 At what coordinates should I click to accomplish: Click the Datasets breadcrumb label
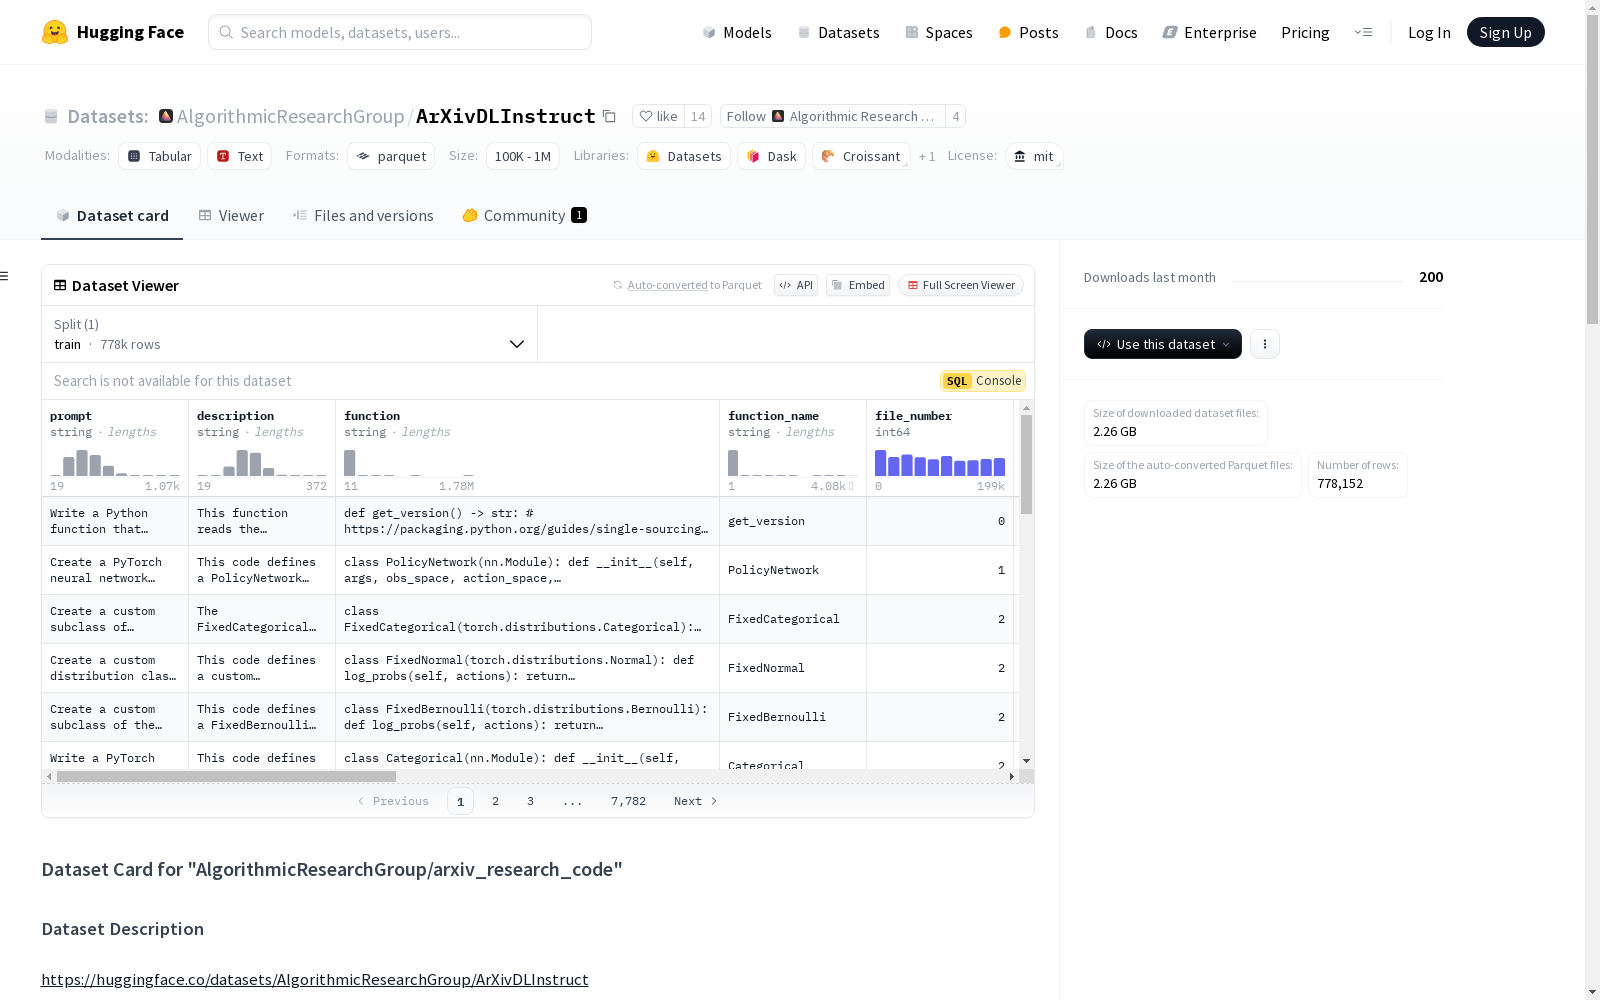[108, 116]
